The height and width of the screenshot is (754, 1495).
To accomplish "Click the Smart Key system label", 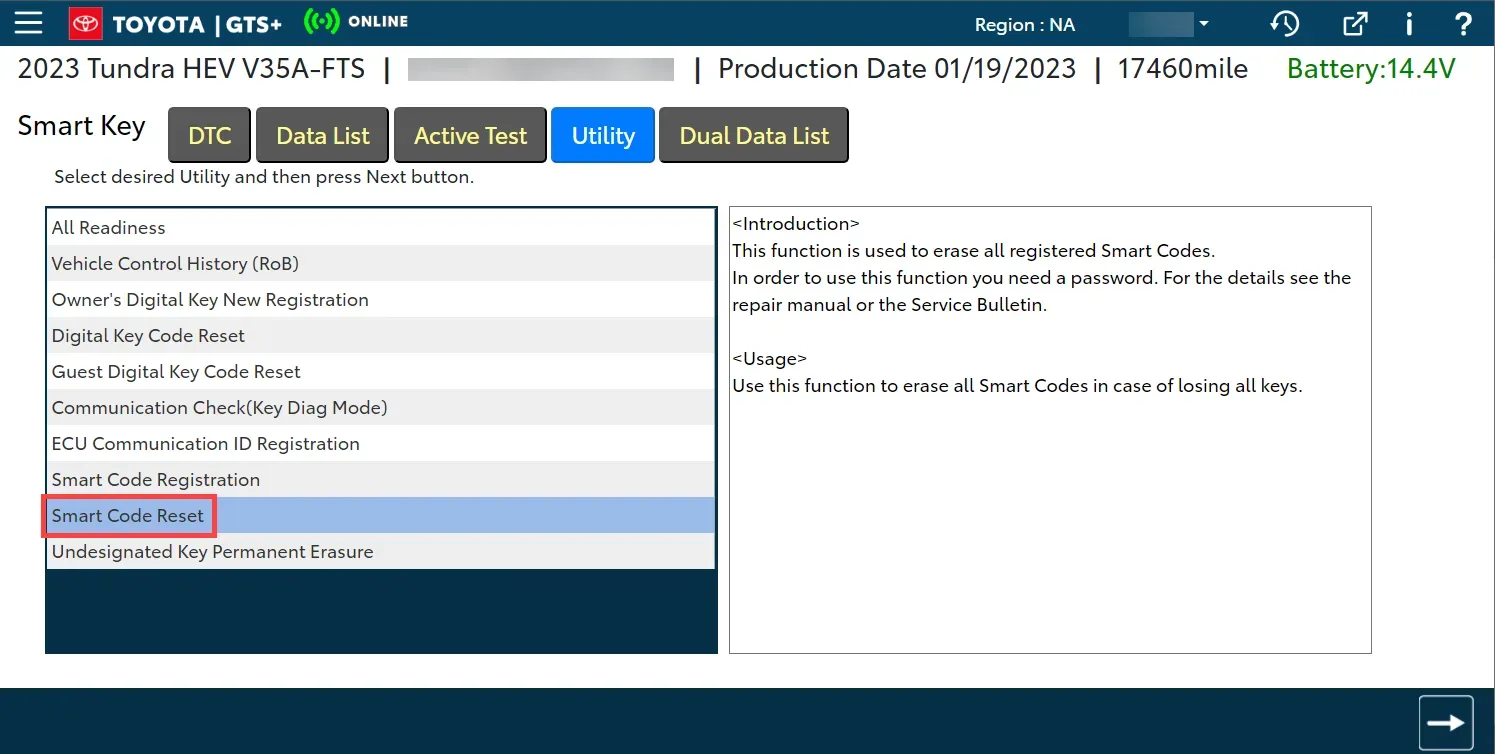I will pos(82,126).
